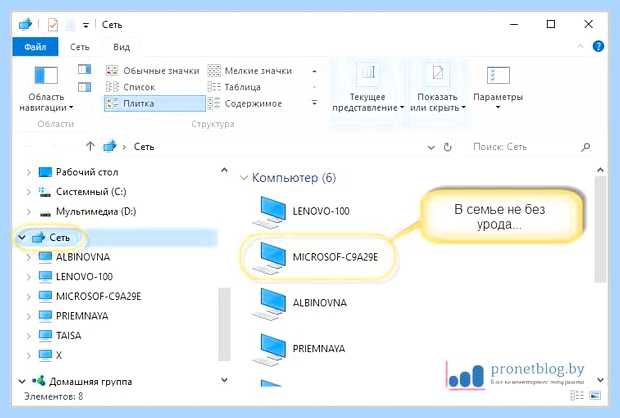The image size is (620, 418).
Task: Click file pane scroll down arrow
Action: pos(600,380)
